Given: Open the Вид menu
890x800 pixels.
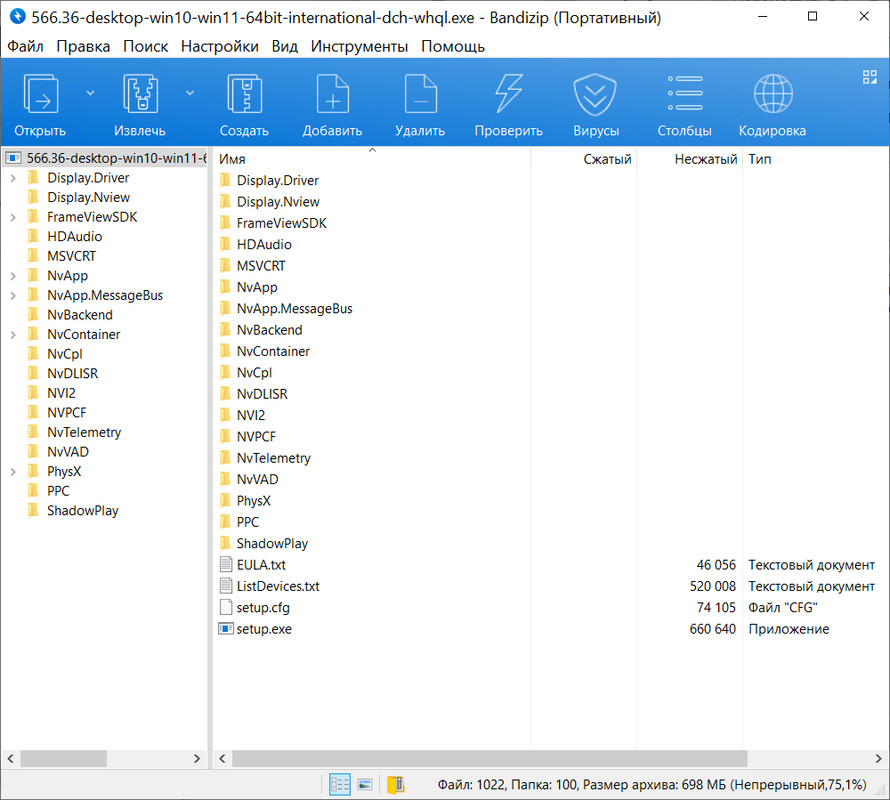Looking at the screenshot, I should [284, 47].
